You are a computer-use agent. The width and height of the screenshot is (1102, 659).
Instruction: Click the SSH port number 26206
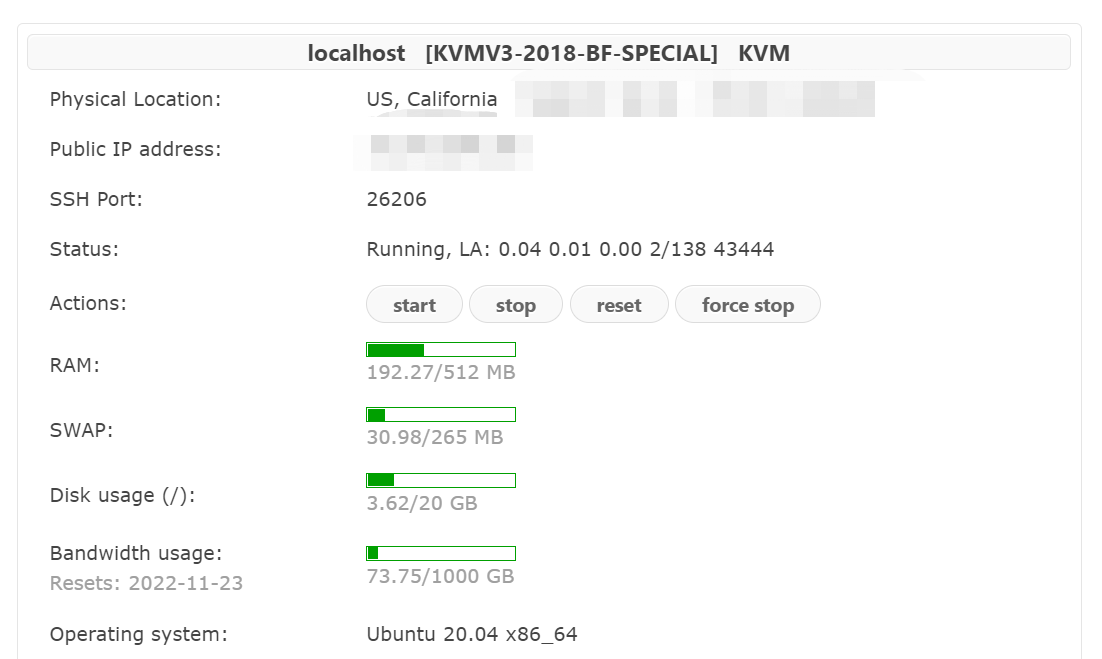397,199
